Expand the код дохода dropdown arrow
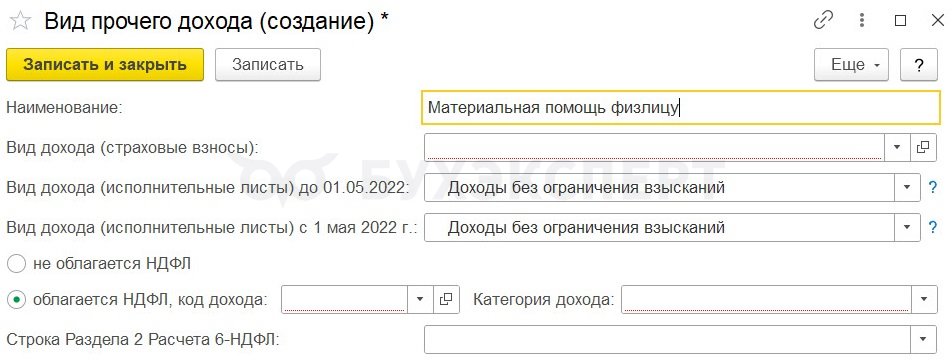The image size is (952, 362). 420,299
